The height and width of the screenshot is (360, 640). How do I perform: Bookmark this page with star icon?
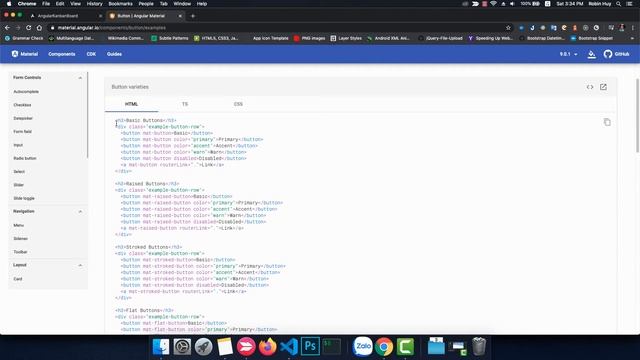(508, 28)
